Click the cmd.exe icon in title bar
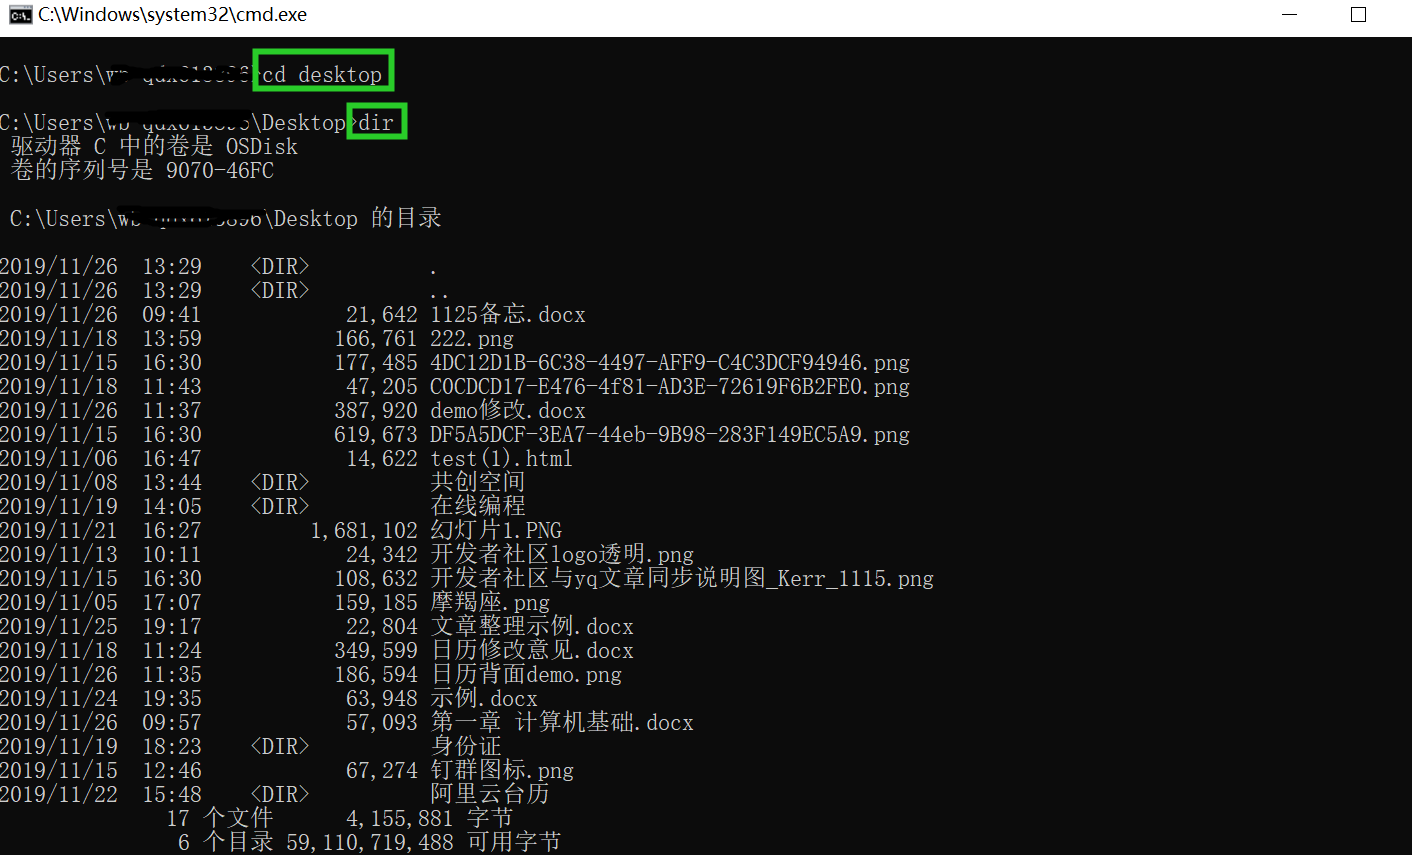The image size is (1412, 855). [20, 14]
